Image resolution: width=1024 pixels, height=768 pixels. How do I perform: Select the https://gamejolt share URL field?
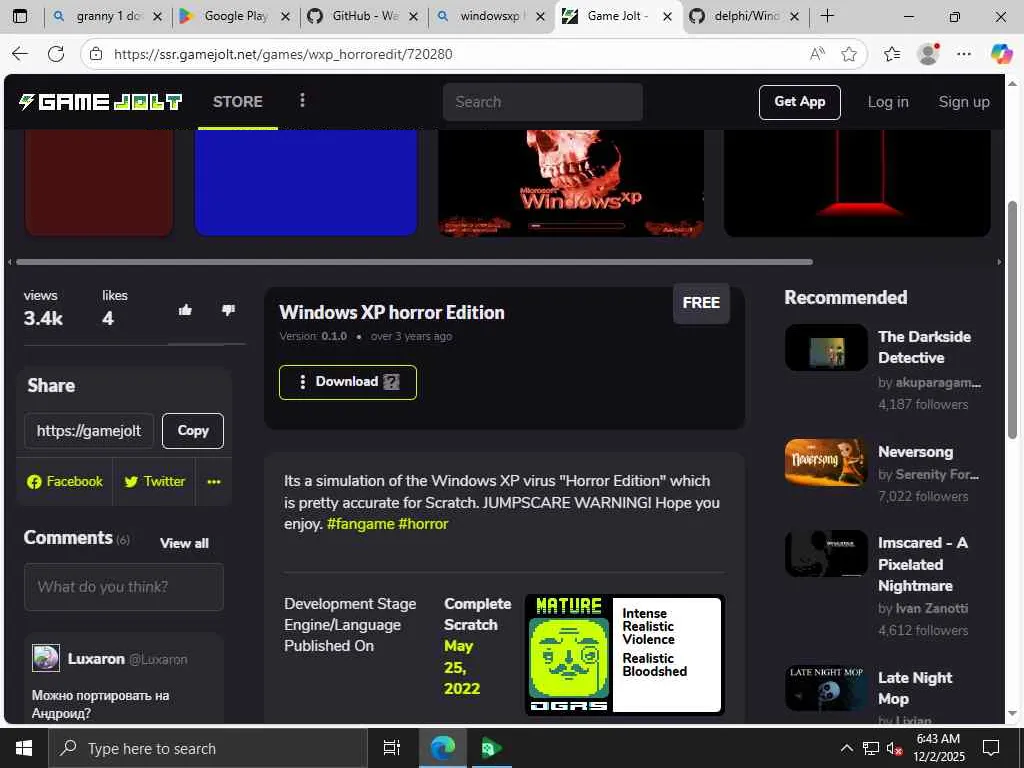pos(89,430)
